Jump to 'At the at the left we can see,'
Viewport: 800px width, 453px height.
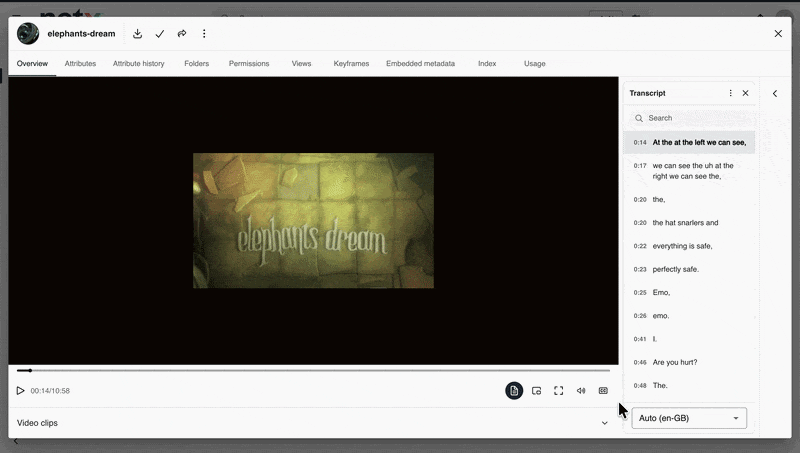(x=689, y=142)
